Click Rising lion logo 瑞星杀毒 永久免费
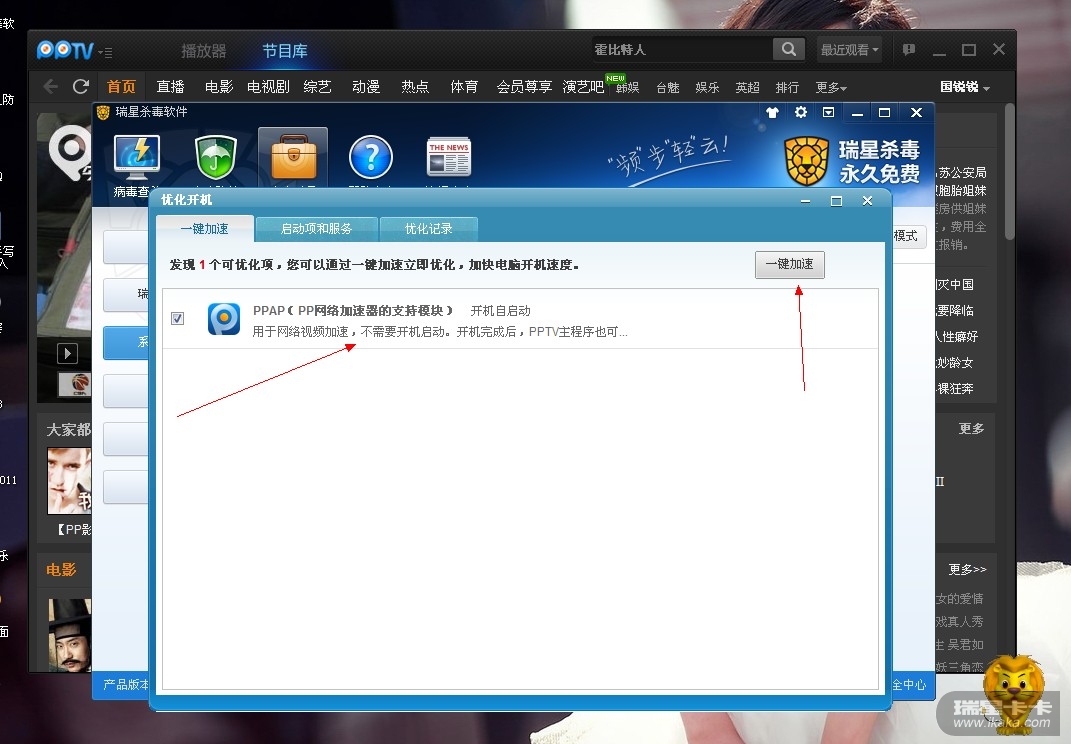This screenshot has width=1071, height=744. [x=852, y=161]
